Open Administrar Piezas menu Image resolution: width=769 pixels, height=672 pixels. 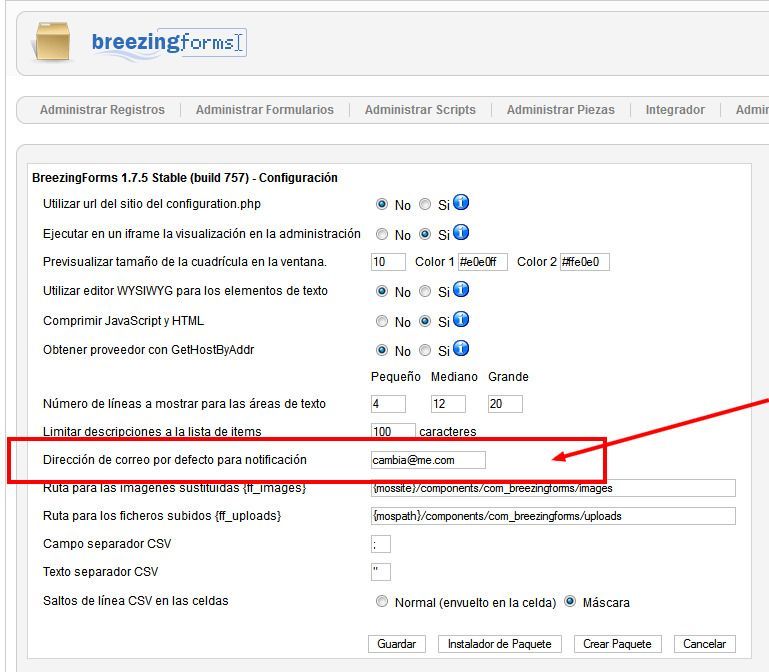tap(561, 109)
